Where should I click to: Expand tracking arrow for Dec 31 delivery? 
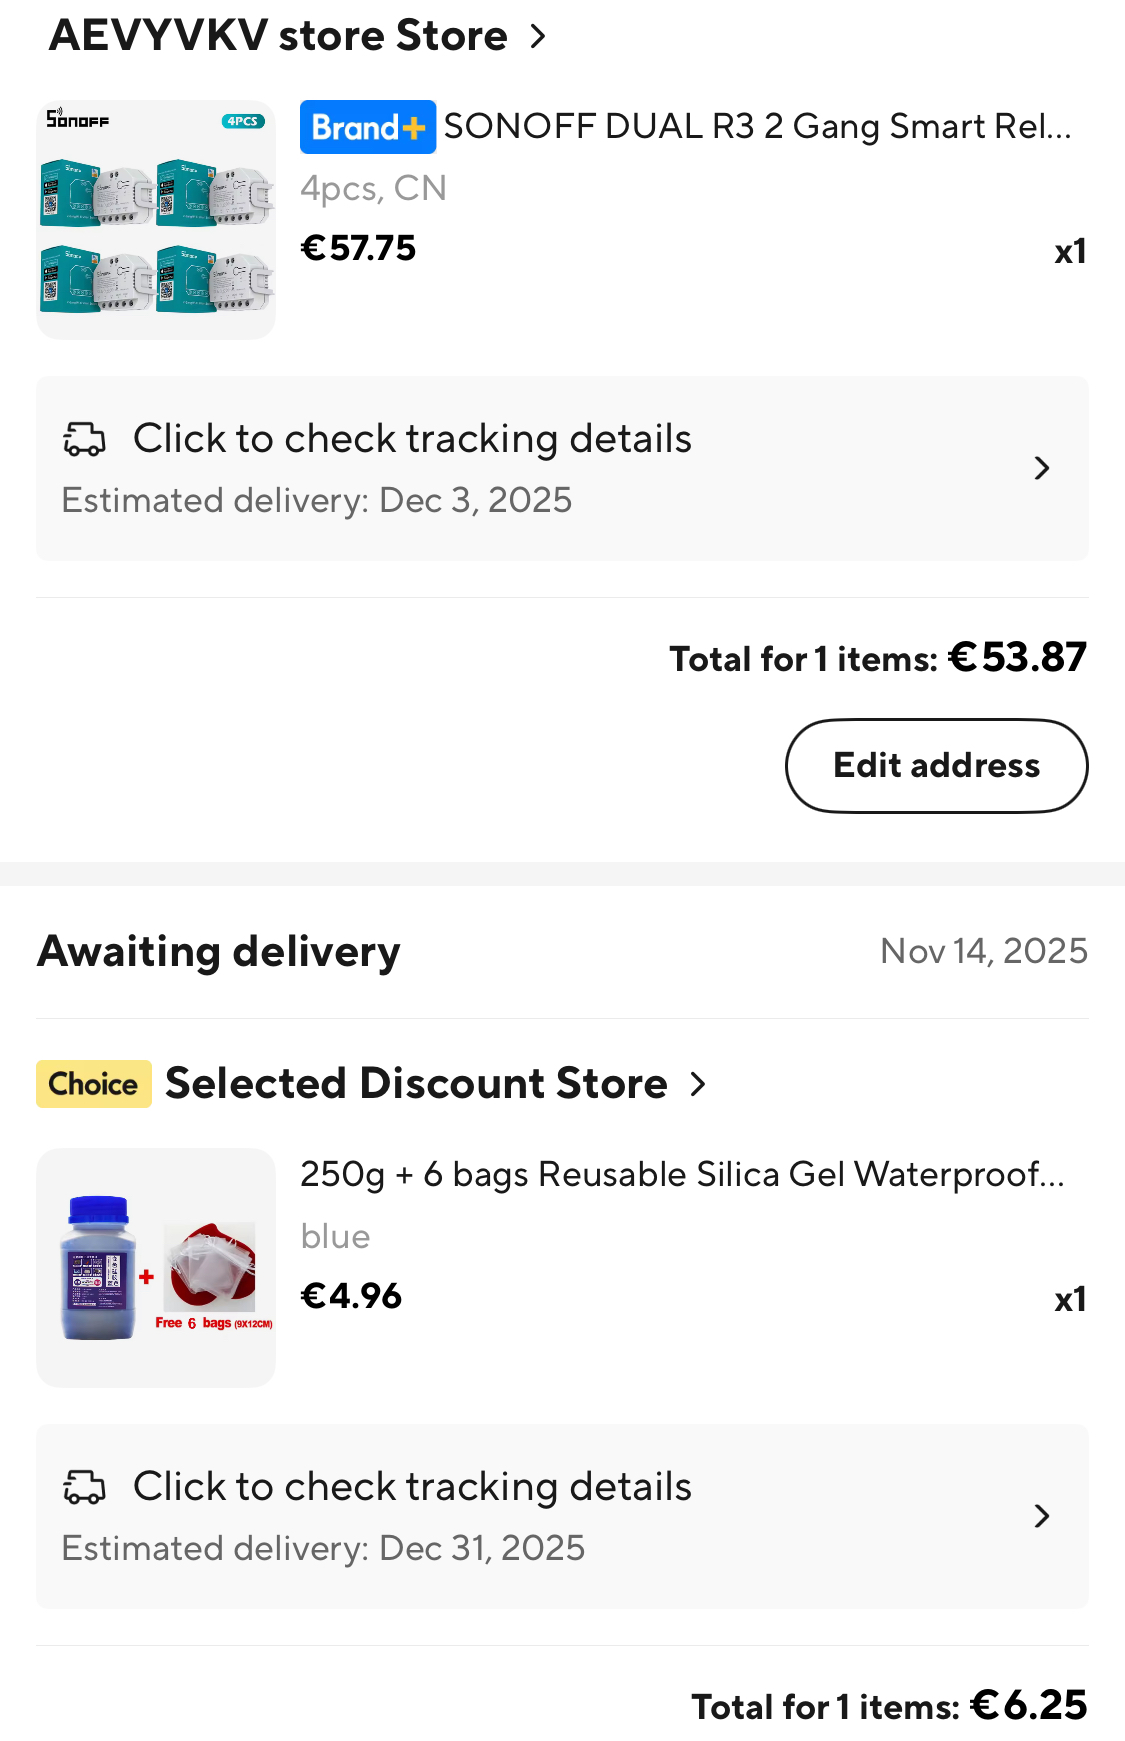point(1041,1516)
